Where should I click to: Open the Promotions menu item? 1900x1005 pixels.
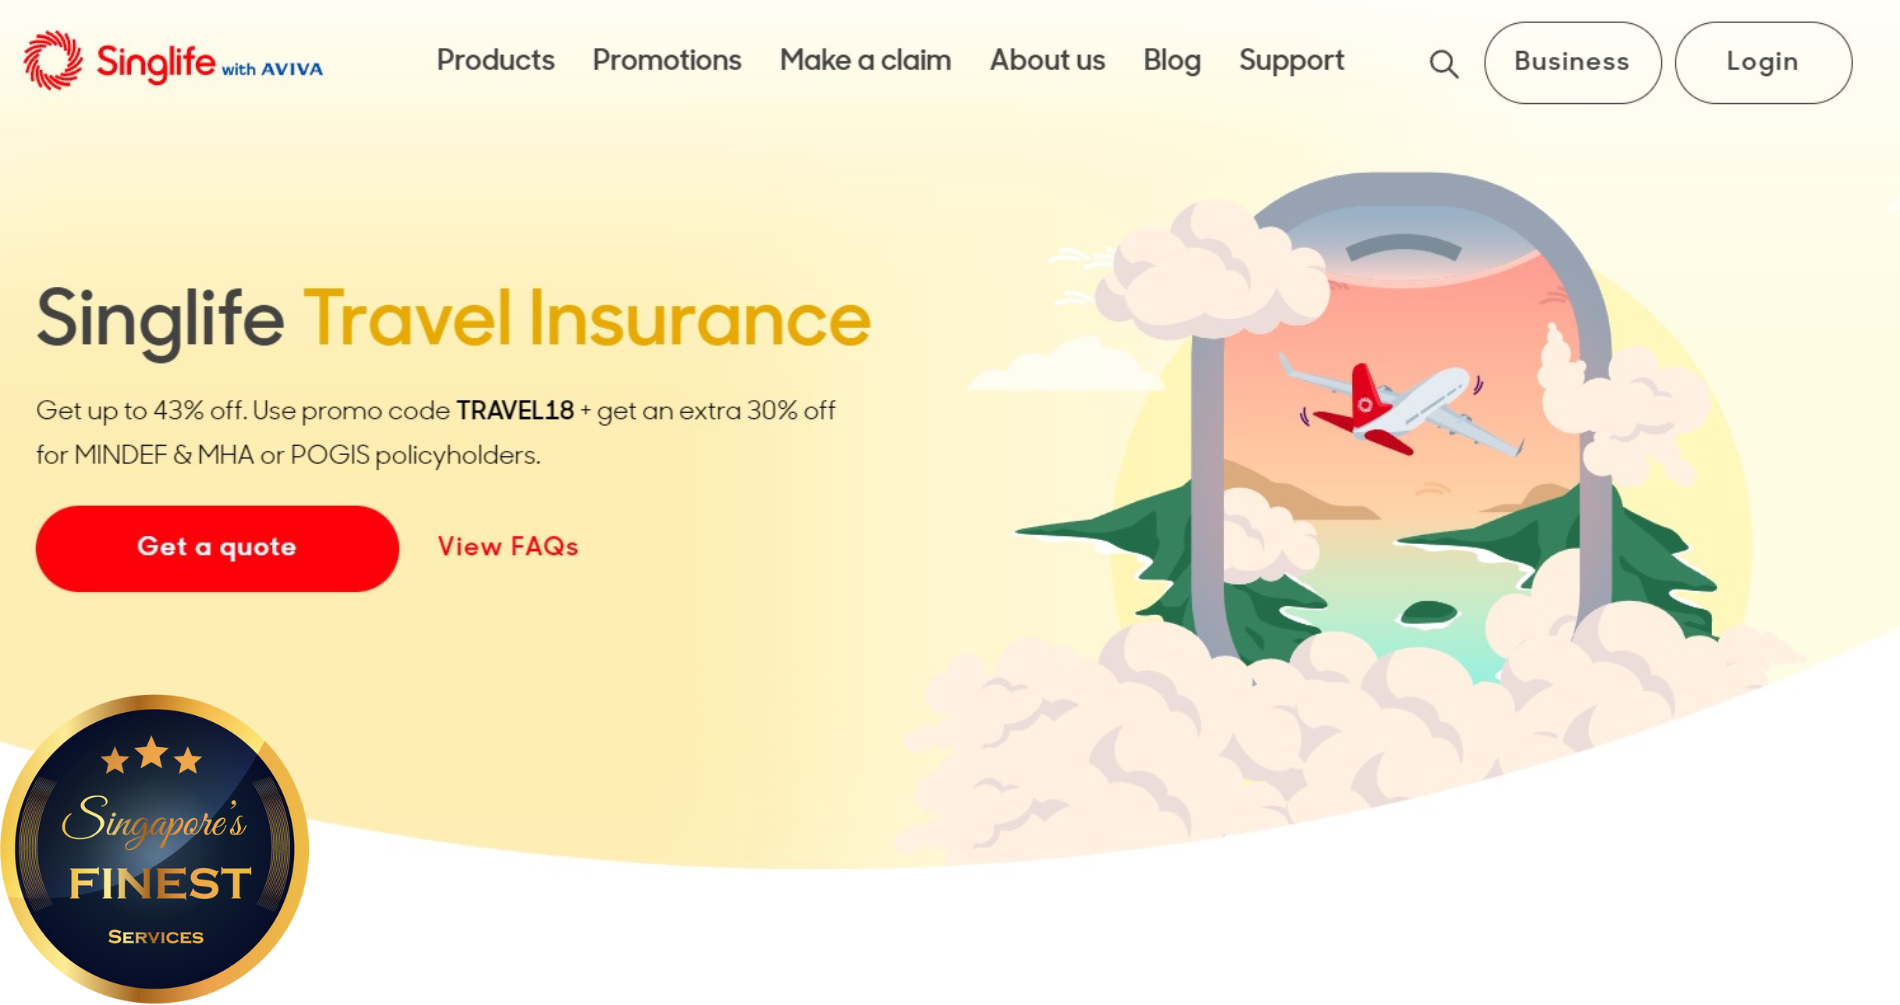pos(667,60)
